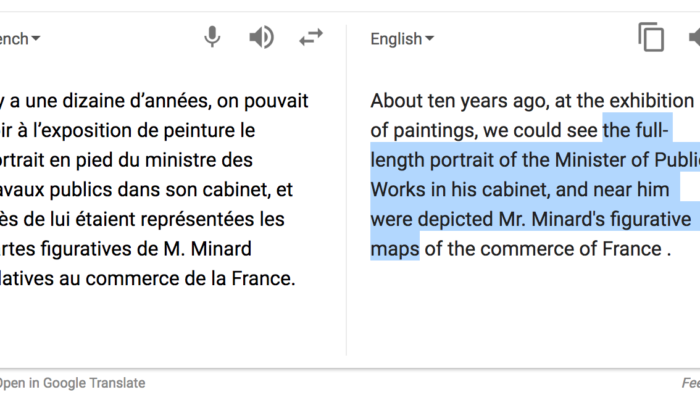Open the French source language dropdown
The width and height of the screenshot is (700, 400).
coord(20,39)
